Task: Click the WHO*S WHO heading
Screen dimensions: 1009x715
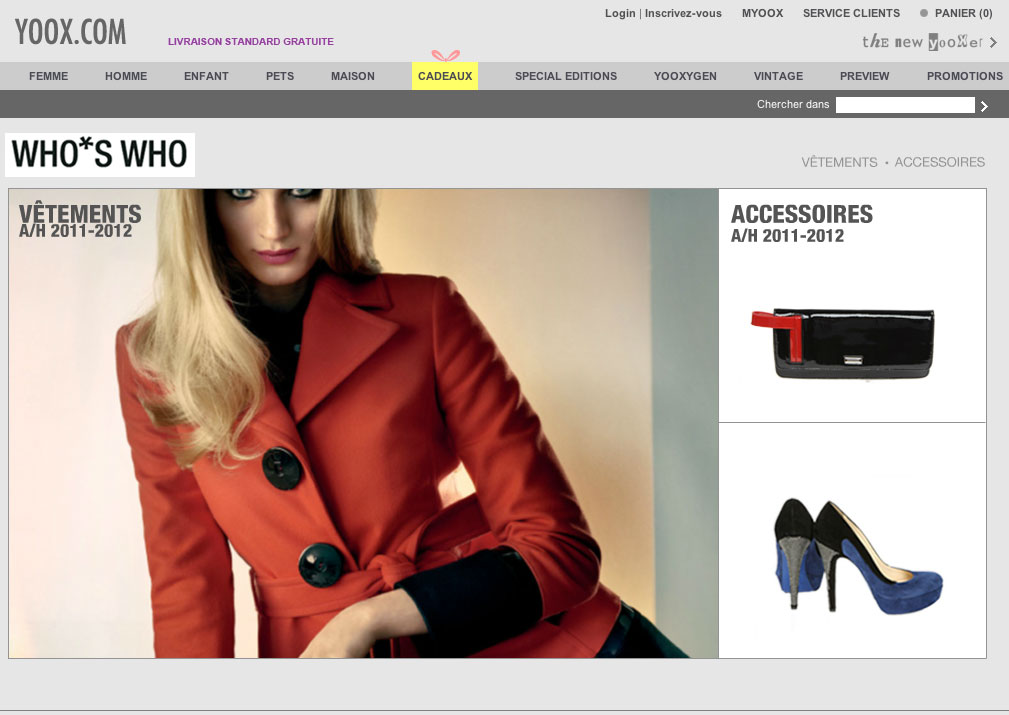Action: click(100, 154)
